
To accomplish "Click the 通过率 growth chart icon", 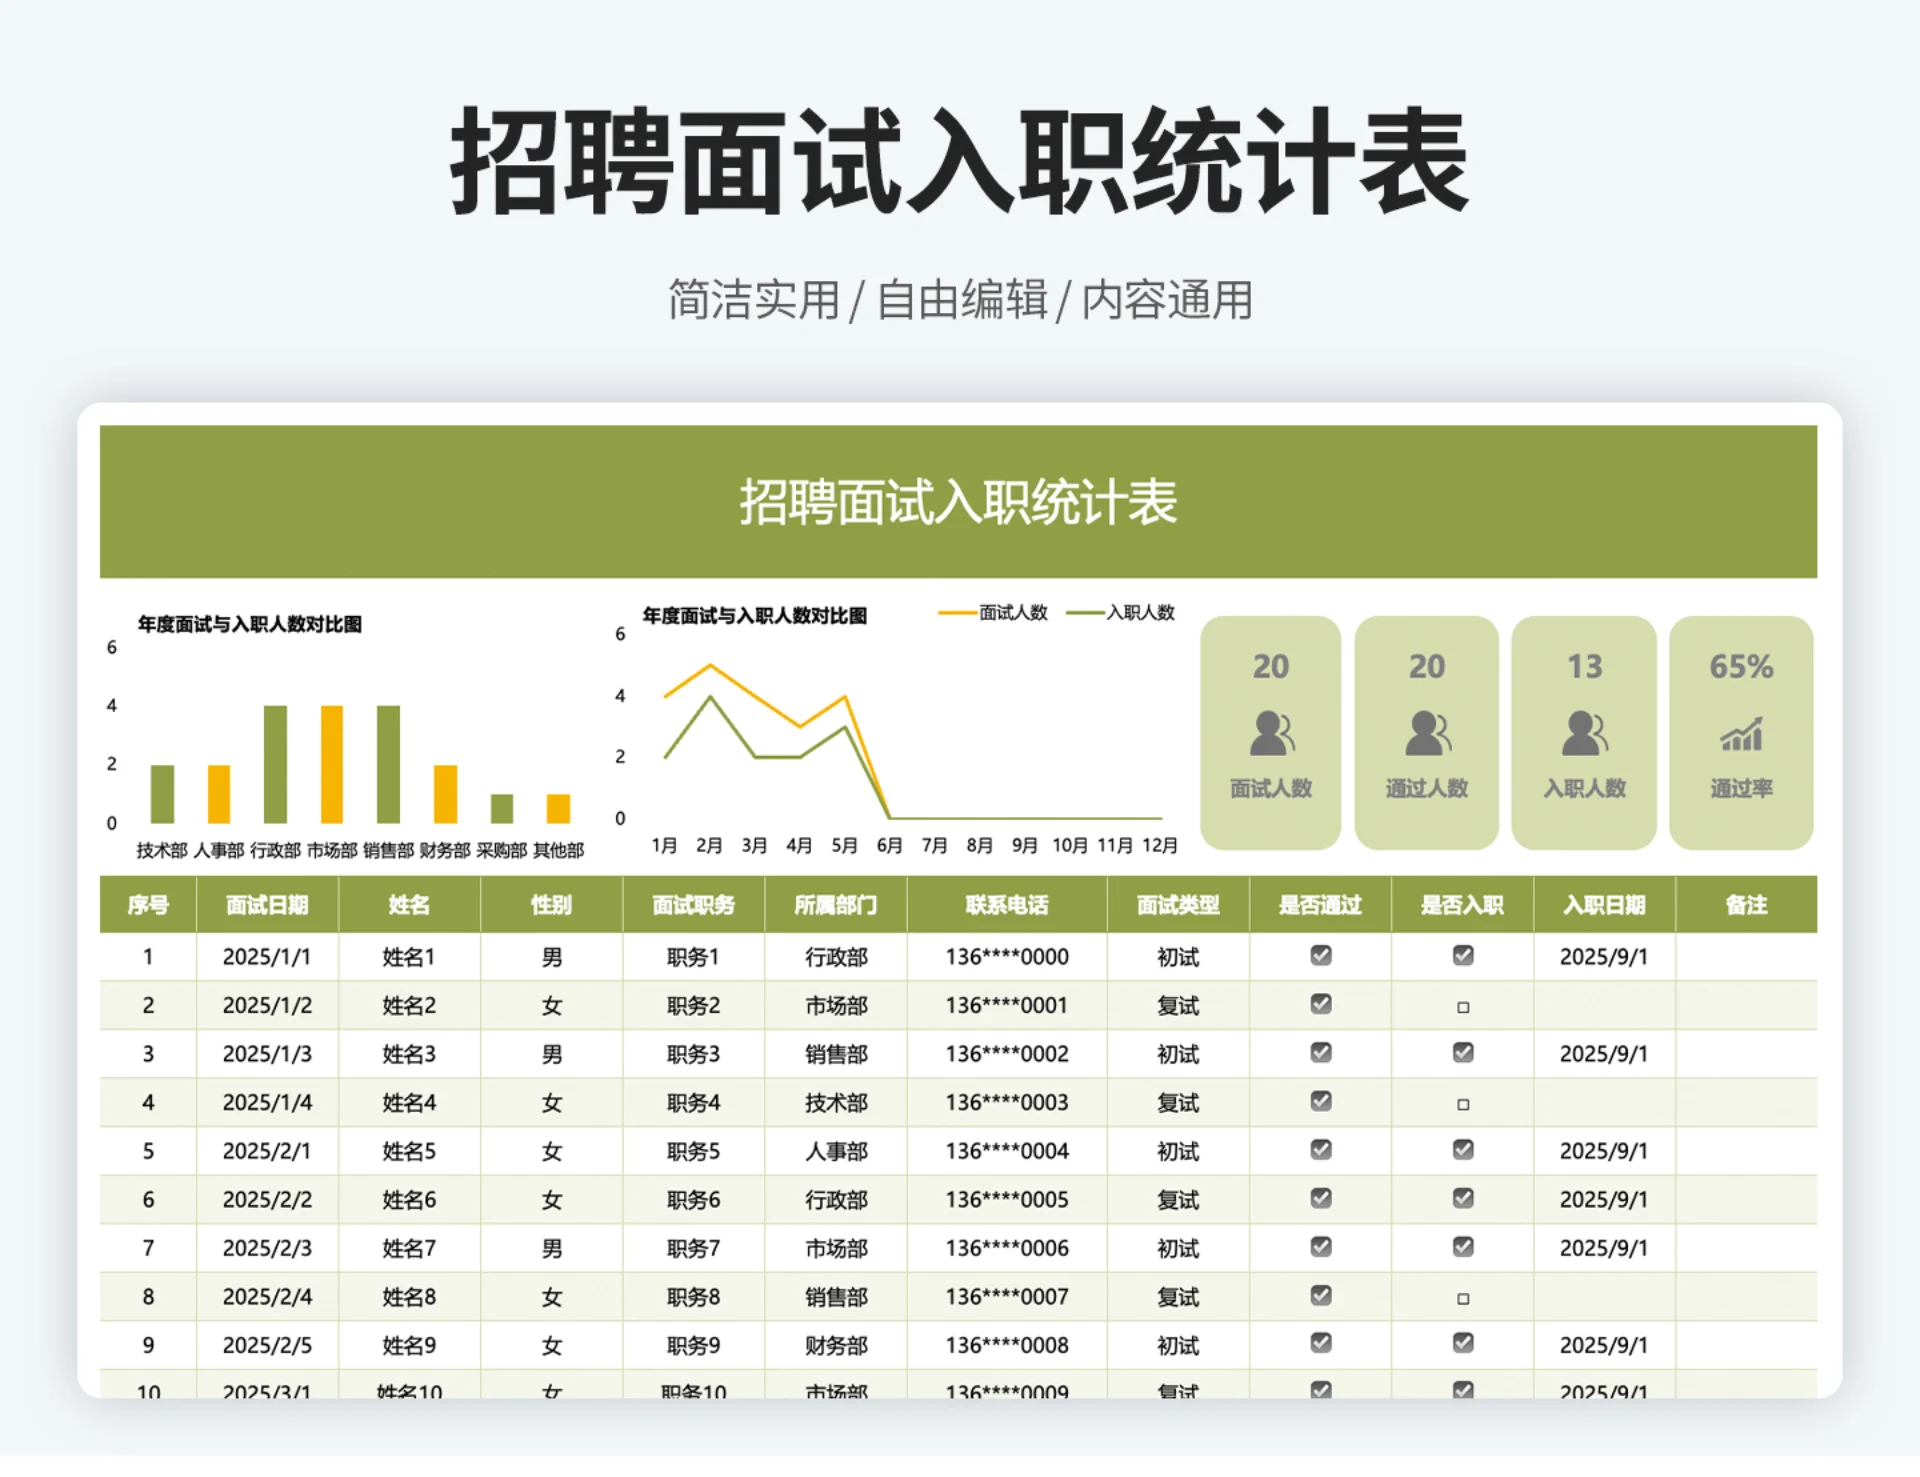I will 1741,737.
